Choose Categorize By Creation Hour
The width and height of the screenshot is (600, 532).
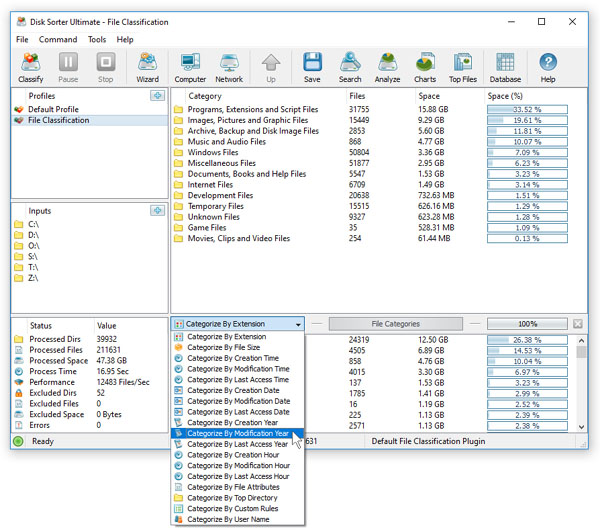click(x=238, y=455)
